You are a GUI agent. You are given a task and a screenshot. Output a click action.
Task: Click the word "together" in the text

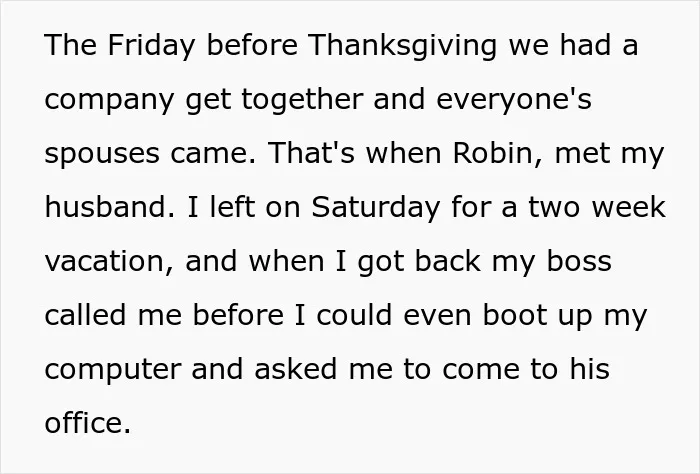302,100
